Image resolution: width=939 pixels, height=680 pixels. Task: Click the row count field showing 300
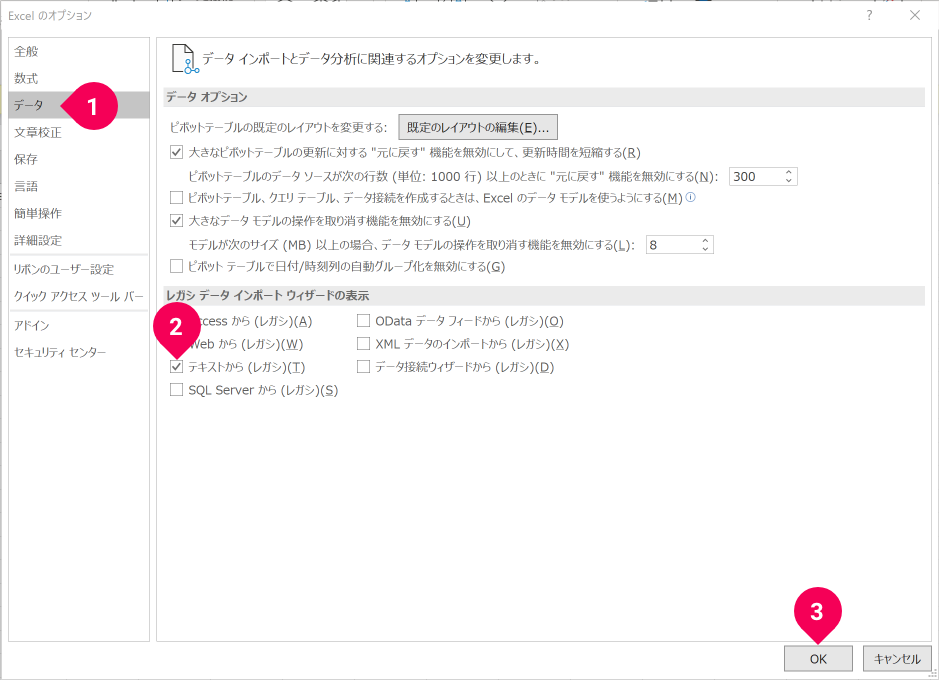tap(755, 177)
